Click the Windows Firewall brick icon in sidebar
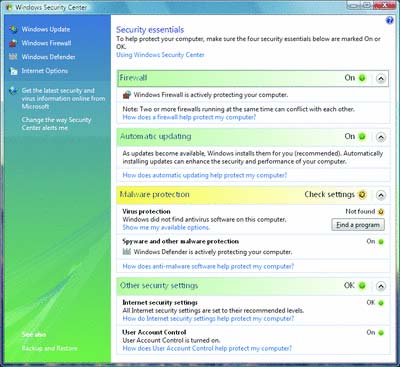 13,43
